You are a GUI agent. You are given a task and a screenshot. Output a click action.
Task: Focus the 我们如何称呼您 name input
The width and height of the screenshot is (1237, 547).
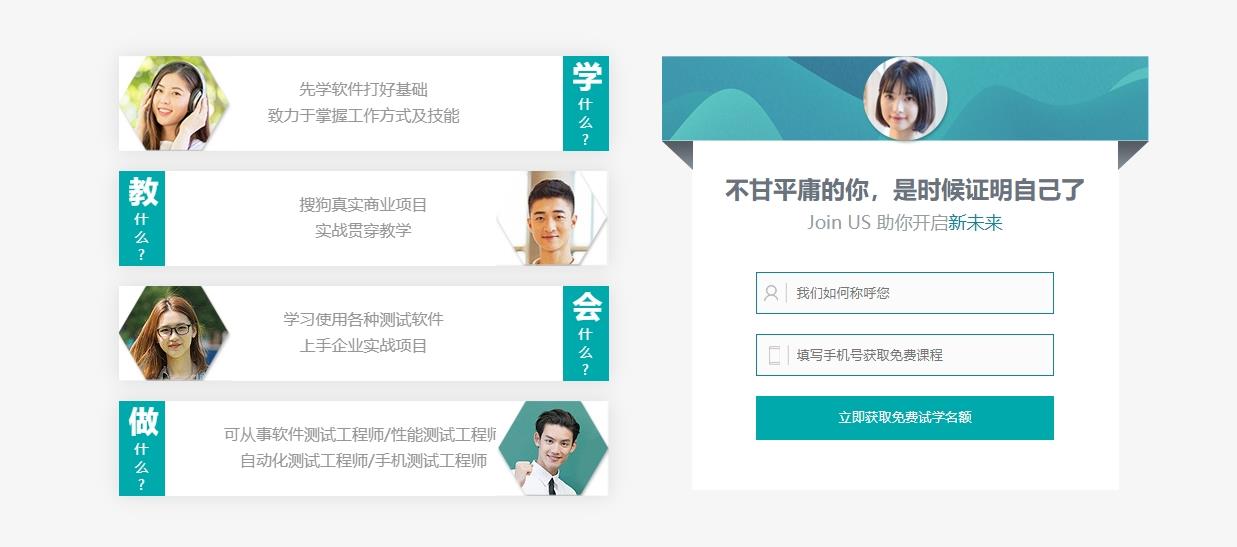[x=905, y=293]
